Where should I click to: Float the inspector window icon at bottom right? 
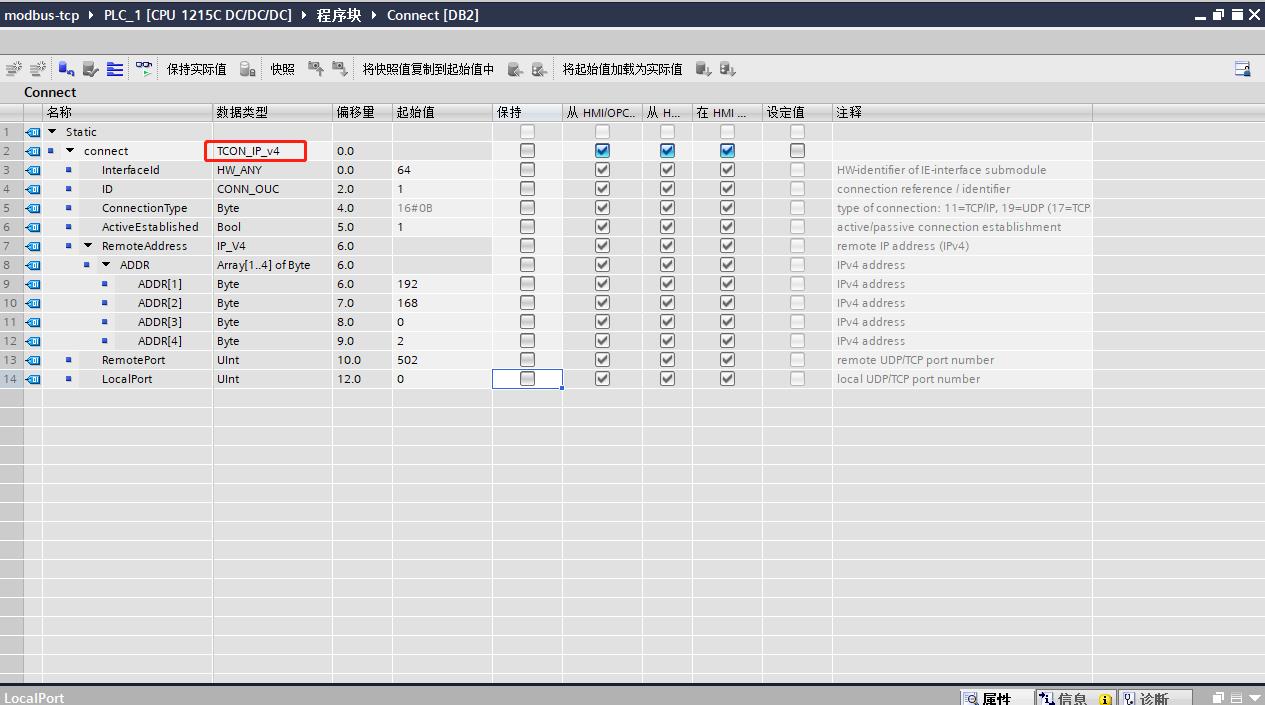(1218, 698)
